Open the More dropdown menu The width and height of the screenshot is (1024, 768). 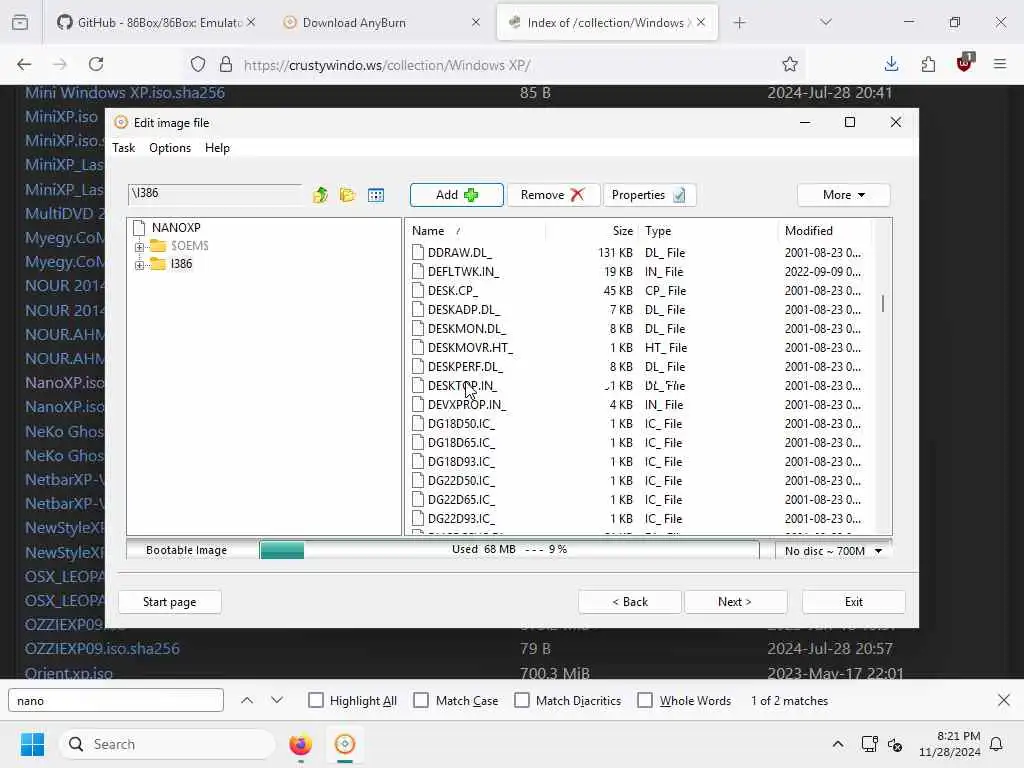point(843,195)
